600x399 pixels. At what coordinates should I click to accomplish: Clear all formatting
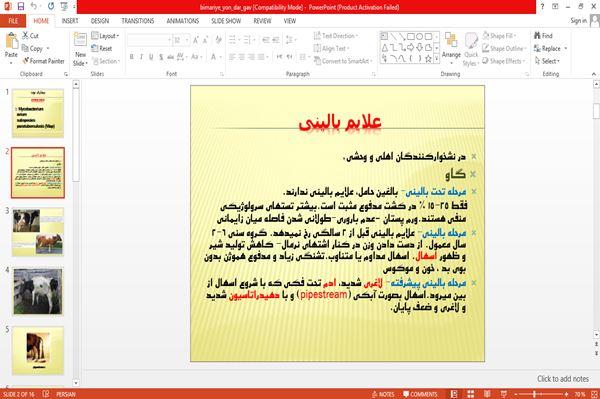[x=219, y=40]
